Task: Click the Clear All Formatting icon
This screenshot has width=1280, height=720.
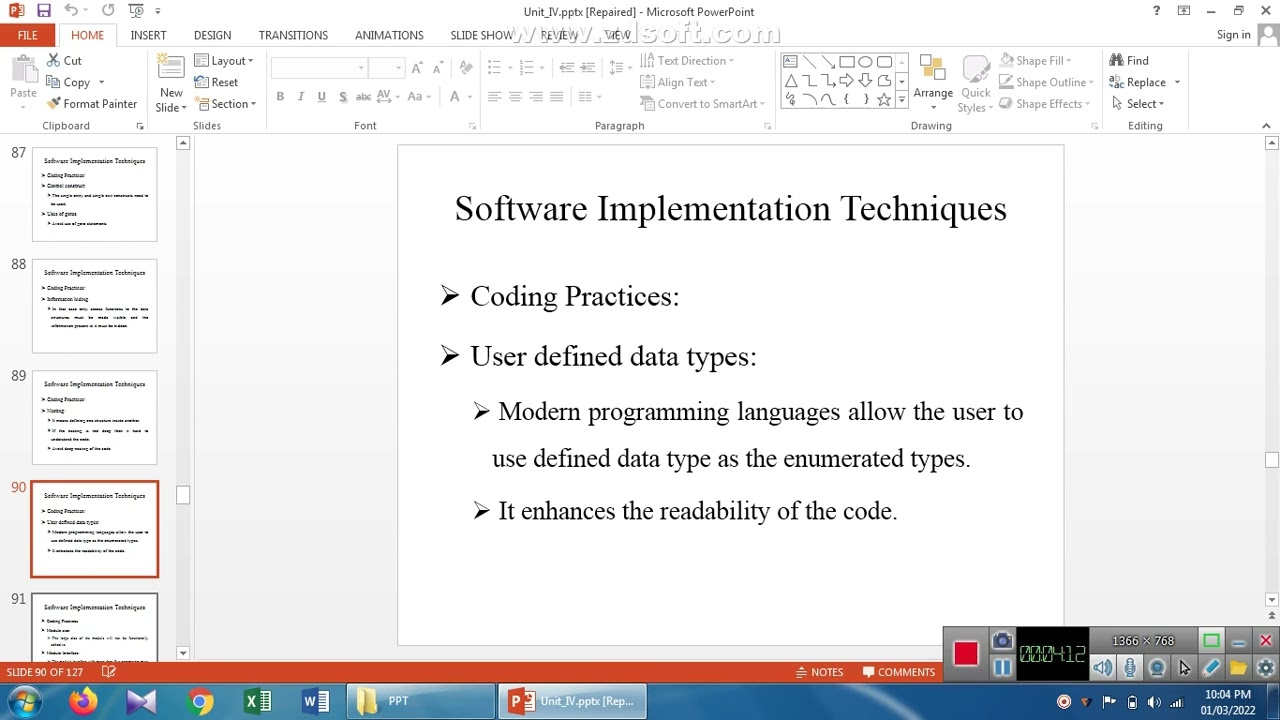Action: click(x=465, y=67)
